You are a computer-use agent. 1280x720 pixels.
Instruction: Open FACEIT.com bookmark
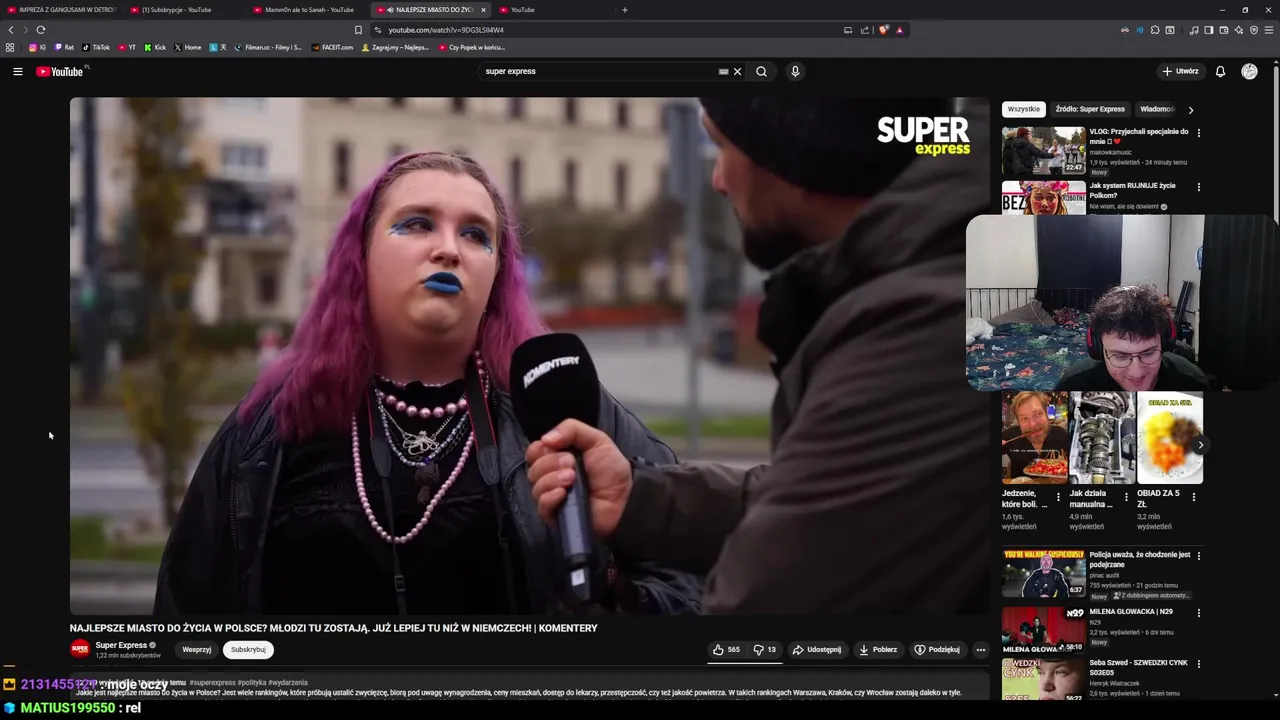(x=332, y=47)
